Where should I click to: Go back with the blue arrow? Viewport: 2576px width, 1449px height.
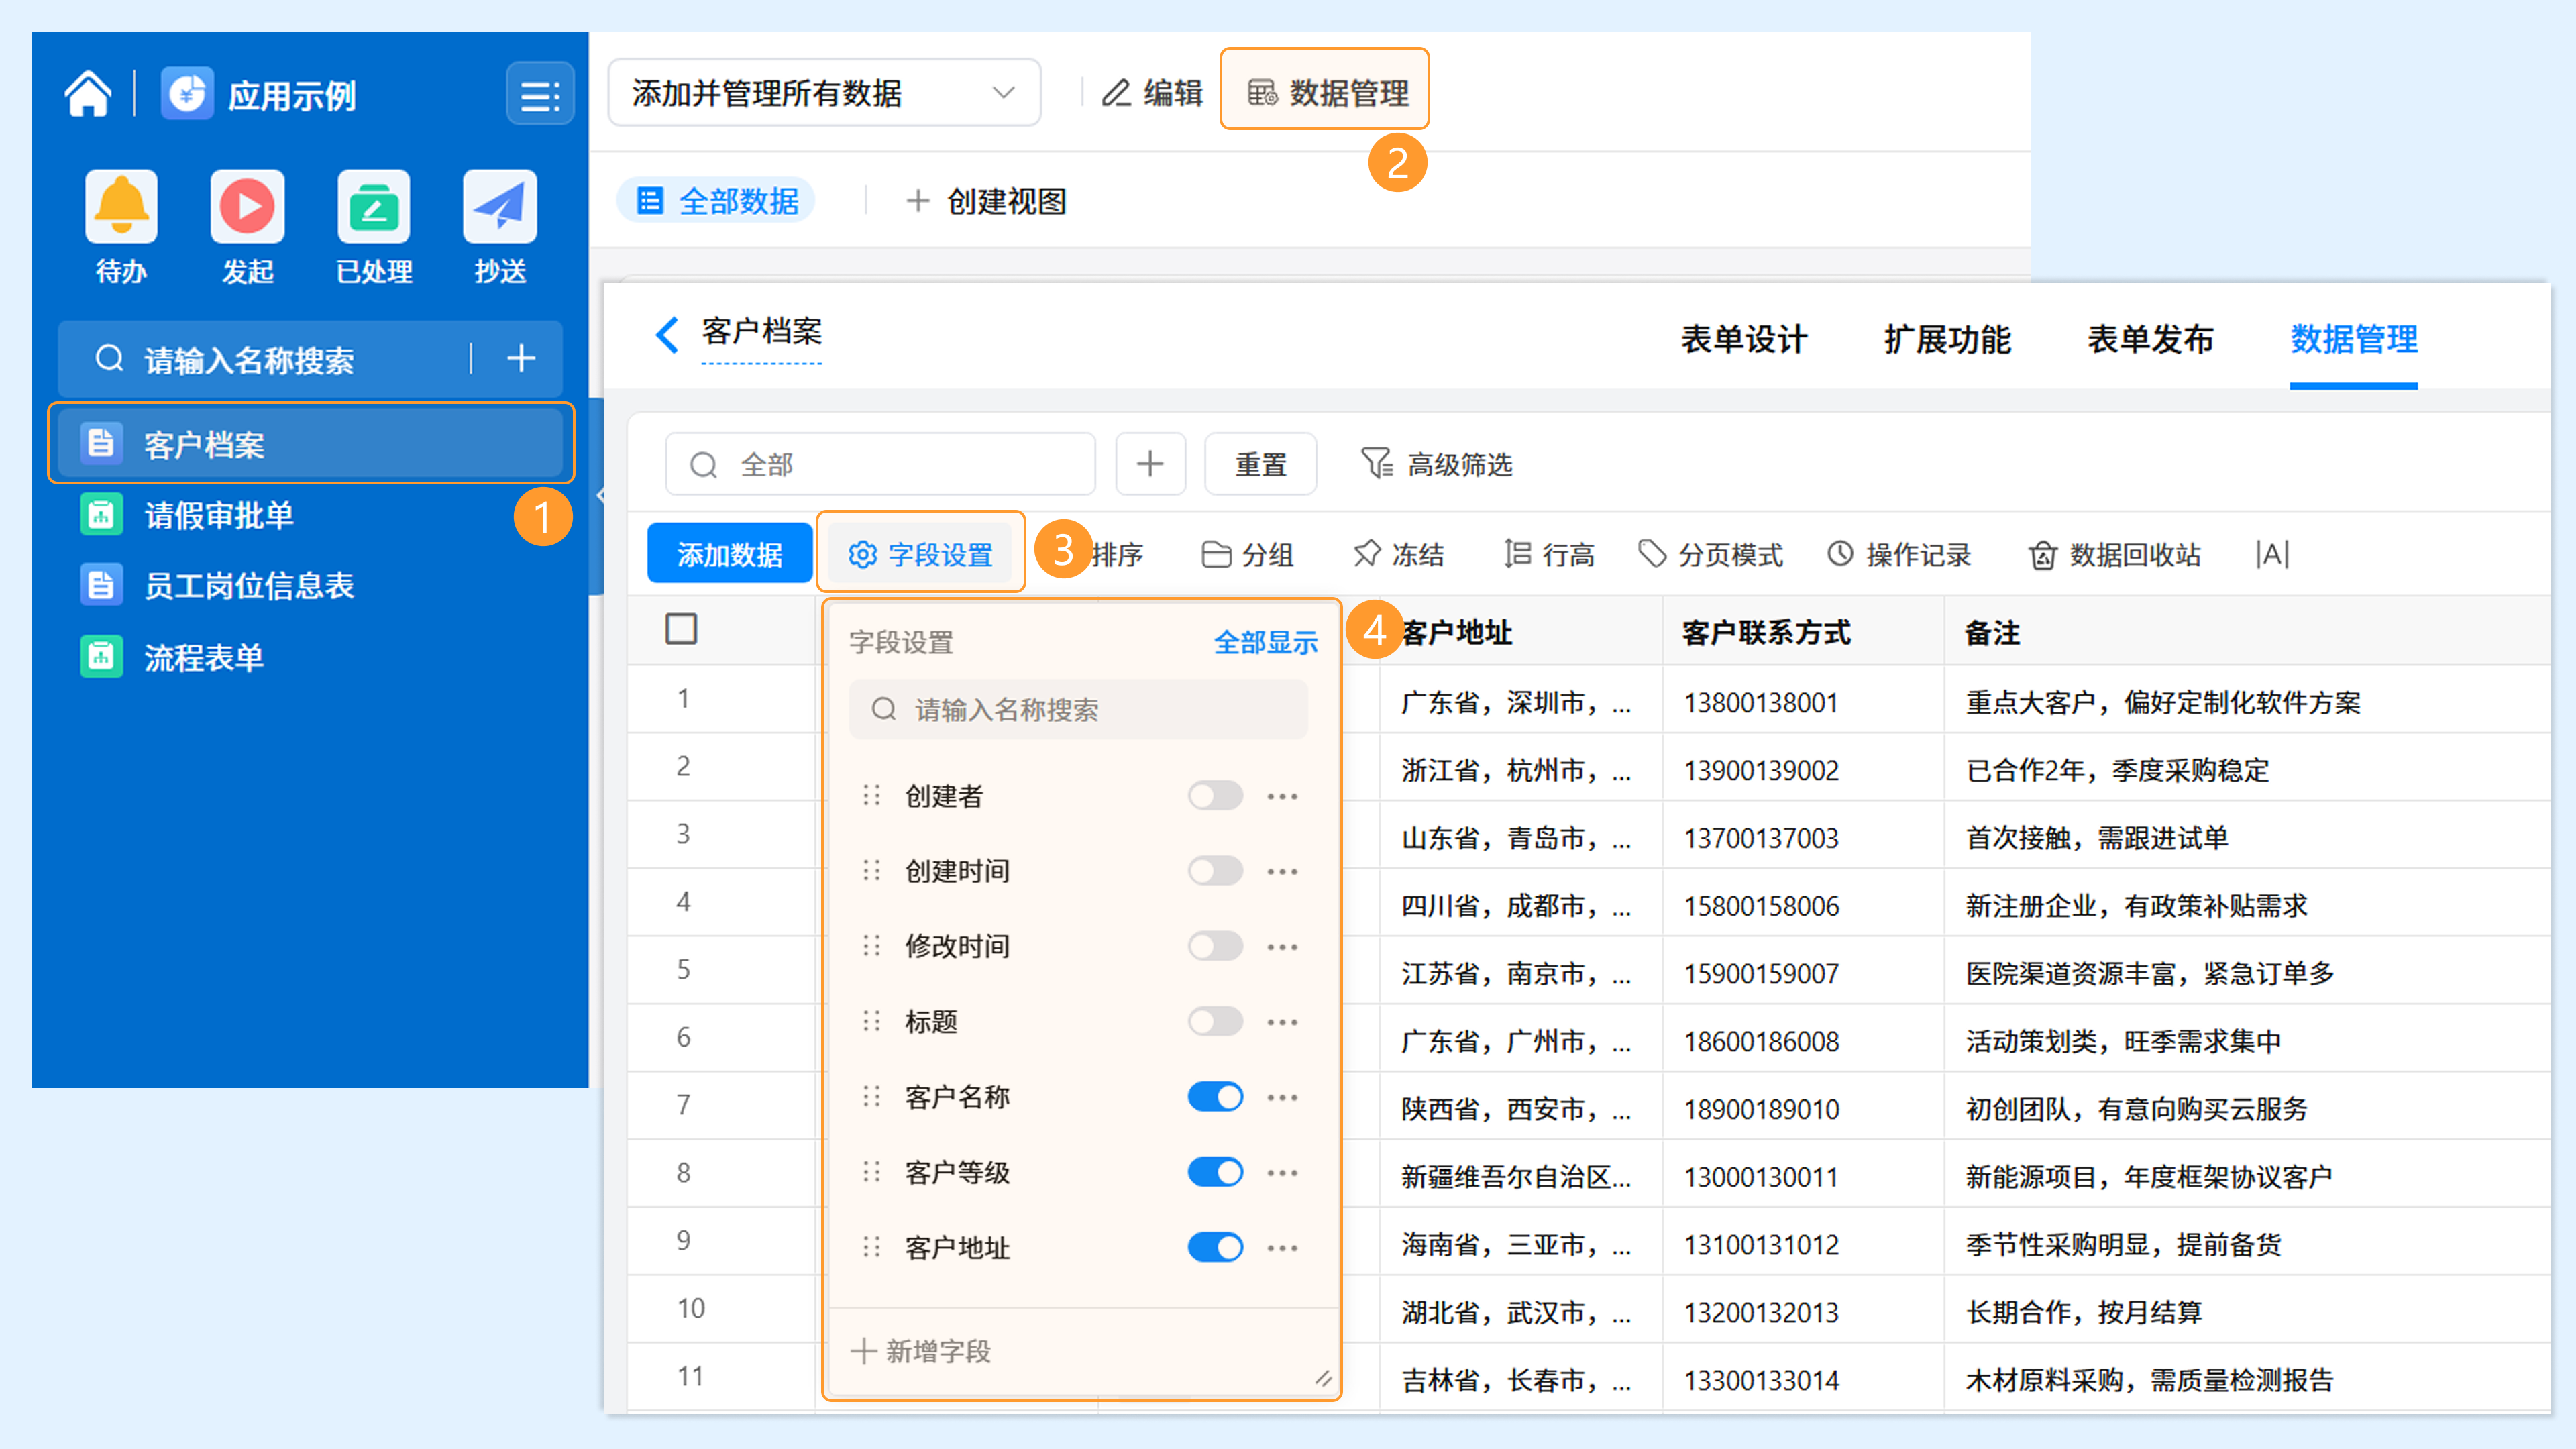(x=666, y=334)
